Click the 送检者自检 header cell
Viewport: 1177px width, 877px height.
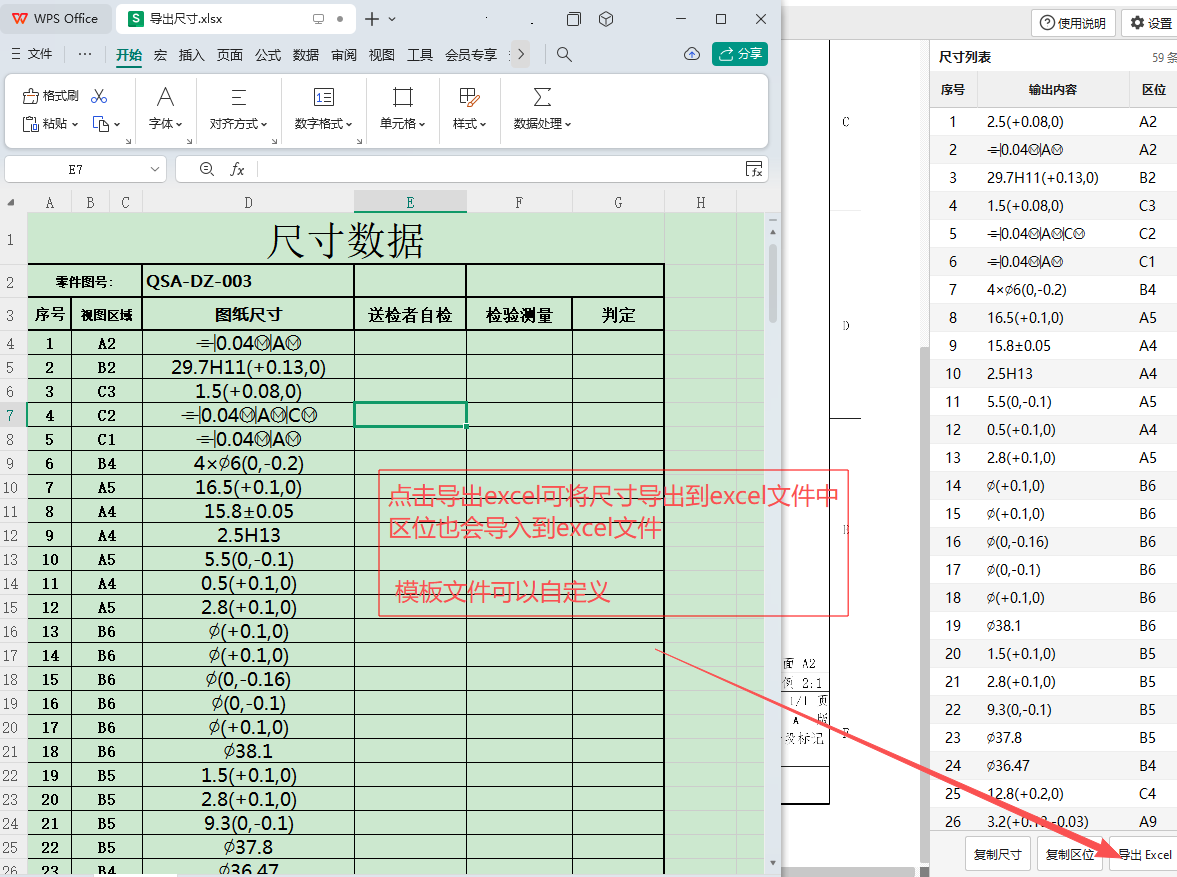(x=410, y=315)
